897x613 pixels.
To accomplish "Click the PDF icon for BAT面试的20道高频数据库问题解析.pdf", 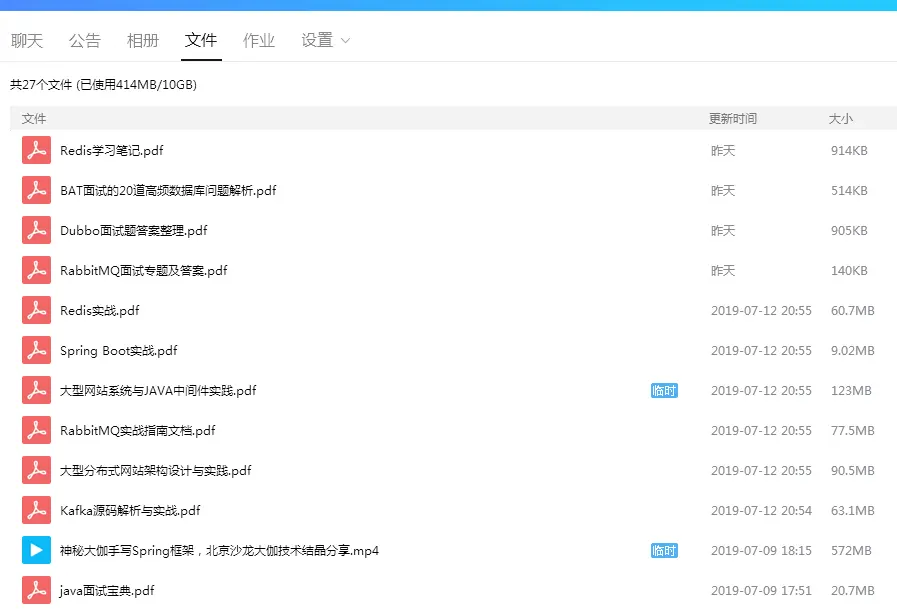I will pyautogui.click(x=36, y=190).
